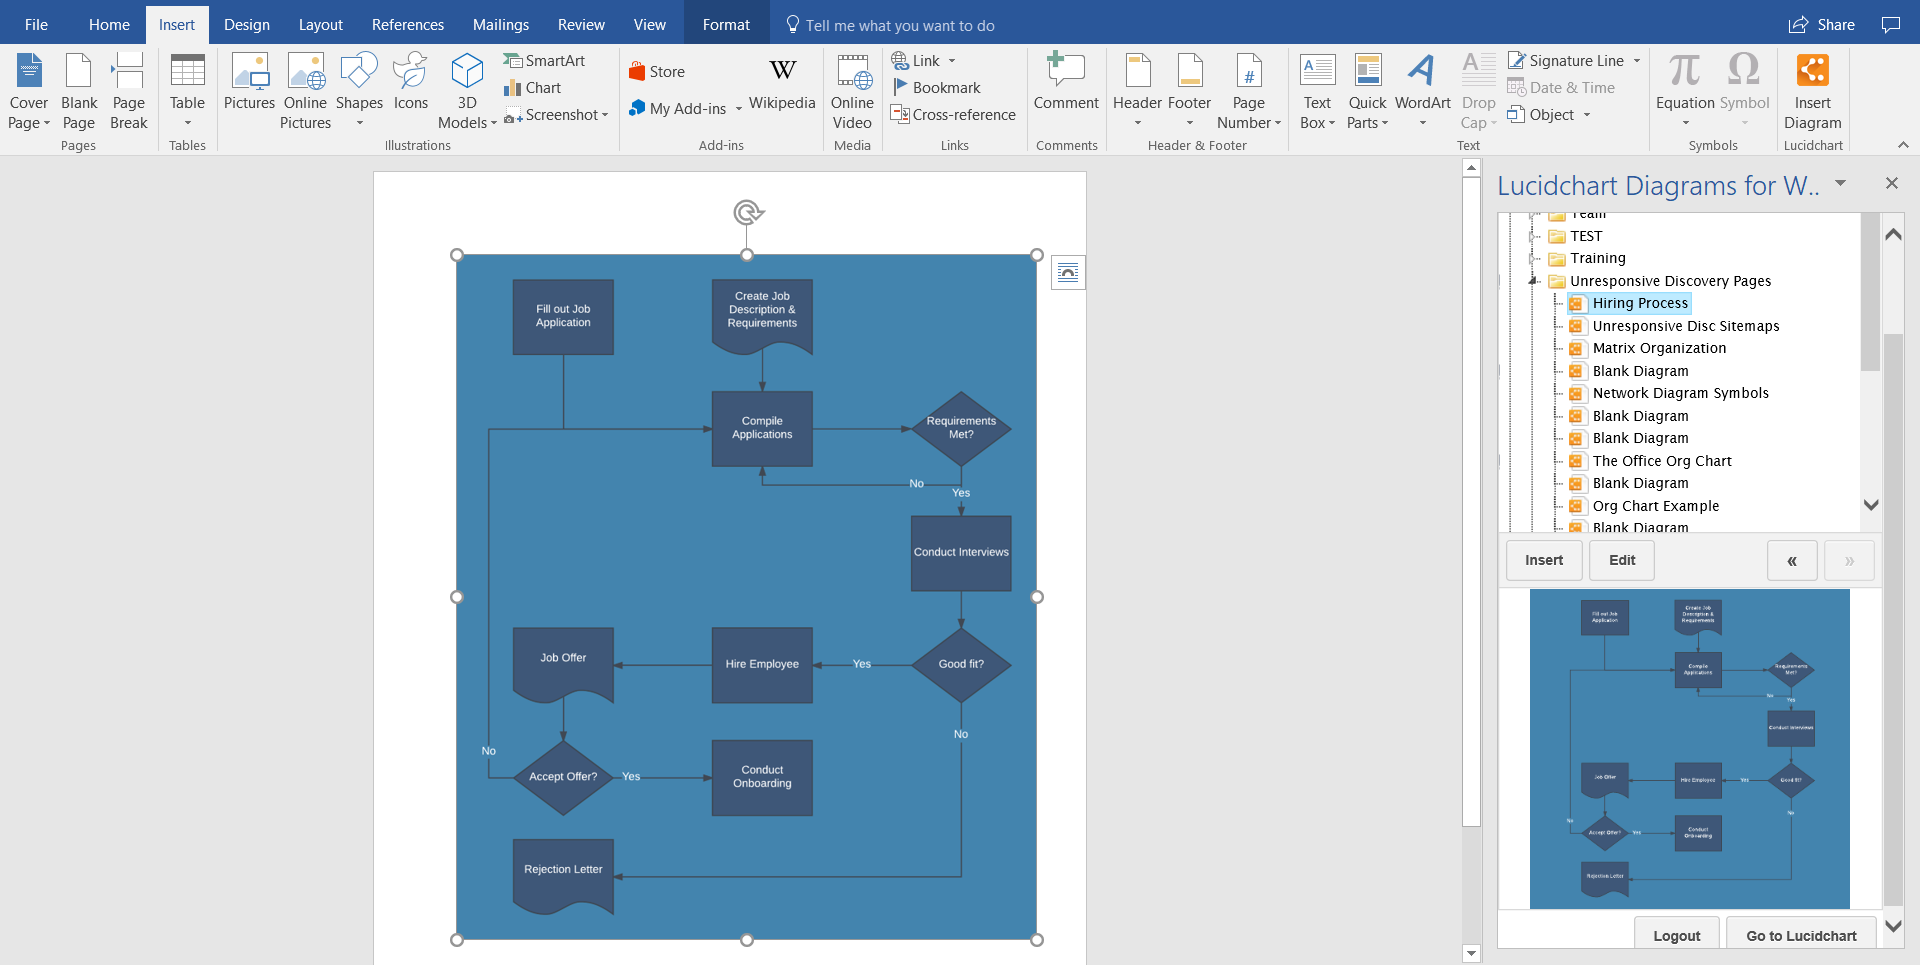Image resolution: width=1920 pixels, height=965 pixels.
Task: Insert a Bookmark
Action: [936, 88]
